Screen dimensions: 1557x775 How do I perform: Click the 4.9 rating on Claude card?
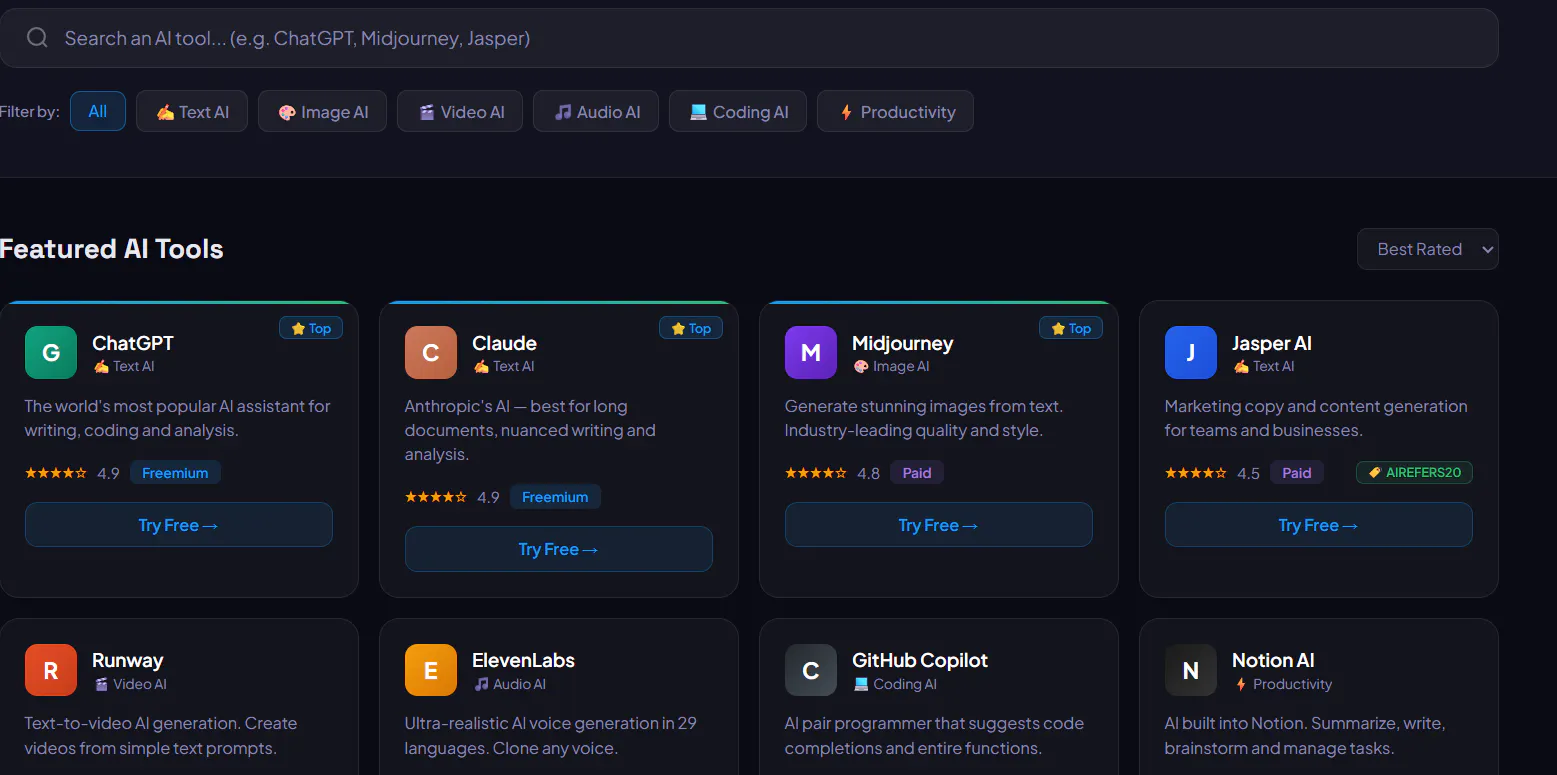coord(488,497)
